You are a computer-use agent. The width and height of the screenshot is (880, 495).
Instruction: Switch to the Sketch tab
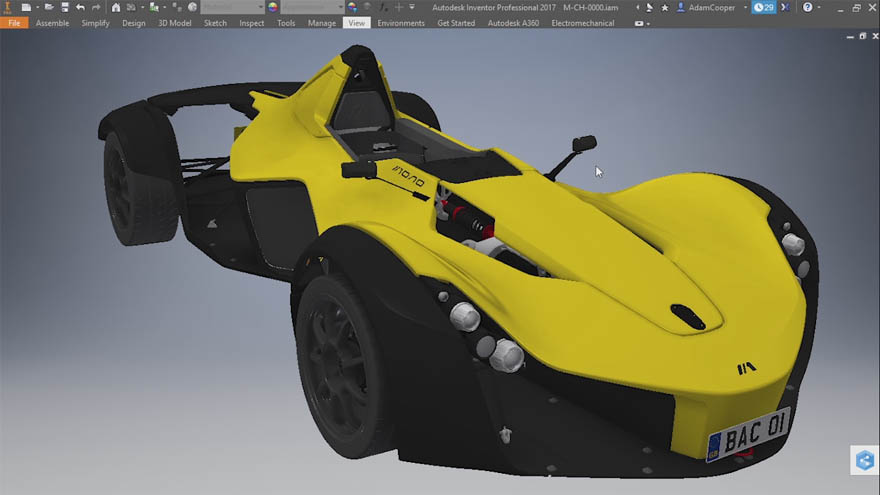coord(216,23)
